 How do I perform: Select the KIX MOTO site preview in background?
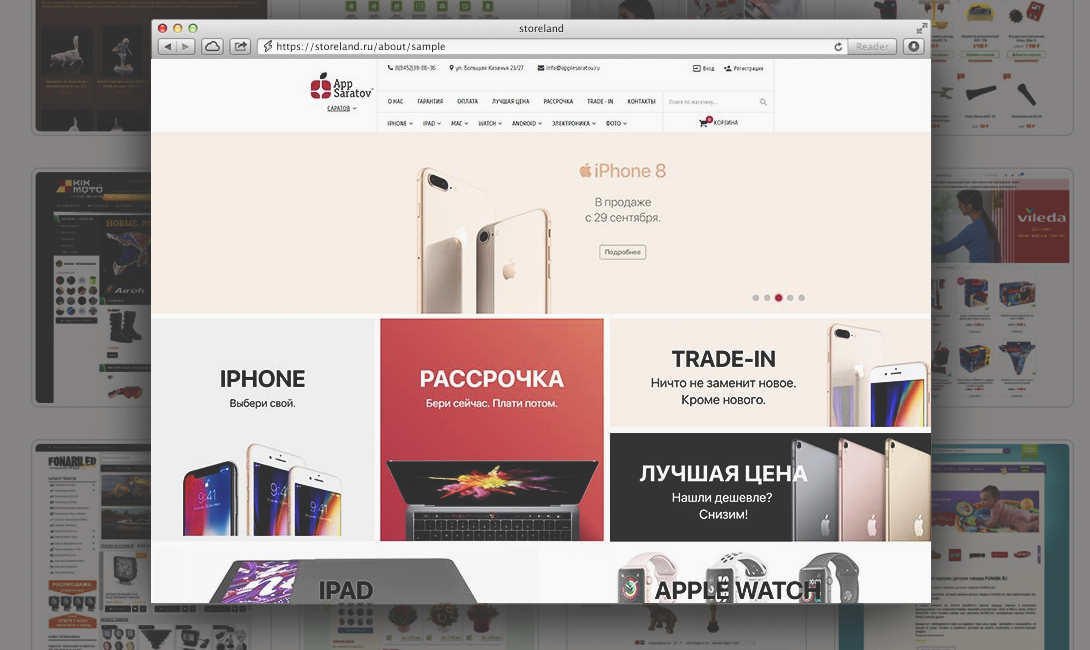[x=92, y=288]
